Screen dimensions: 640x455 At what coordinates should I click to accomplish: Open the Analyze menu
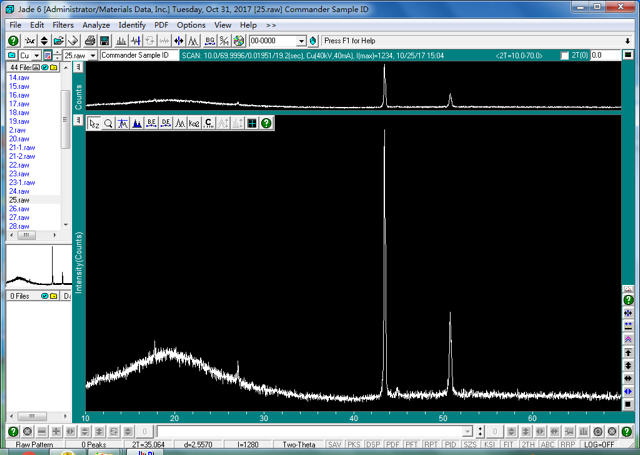[96, 25]
